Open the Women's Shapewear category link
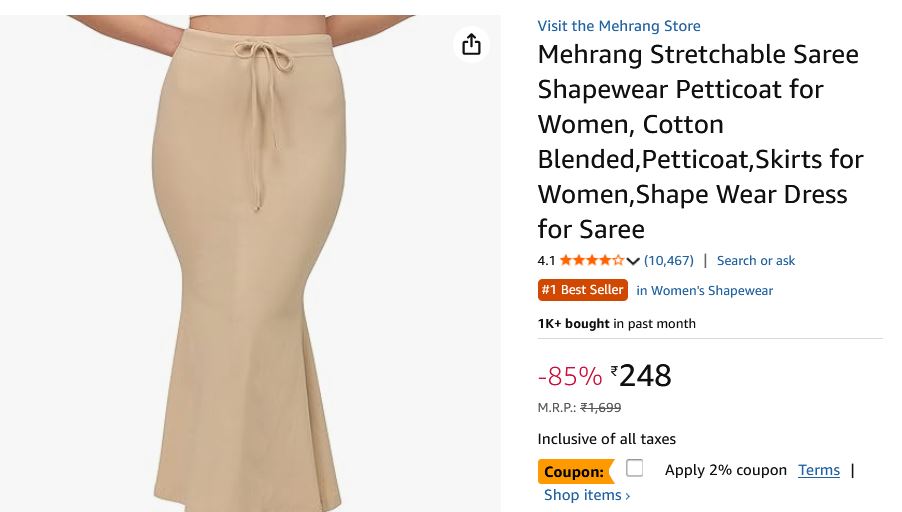 (x=704, y=291)
